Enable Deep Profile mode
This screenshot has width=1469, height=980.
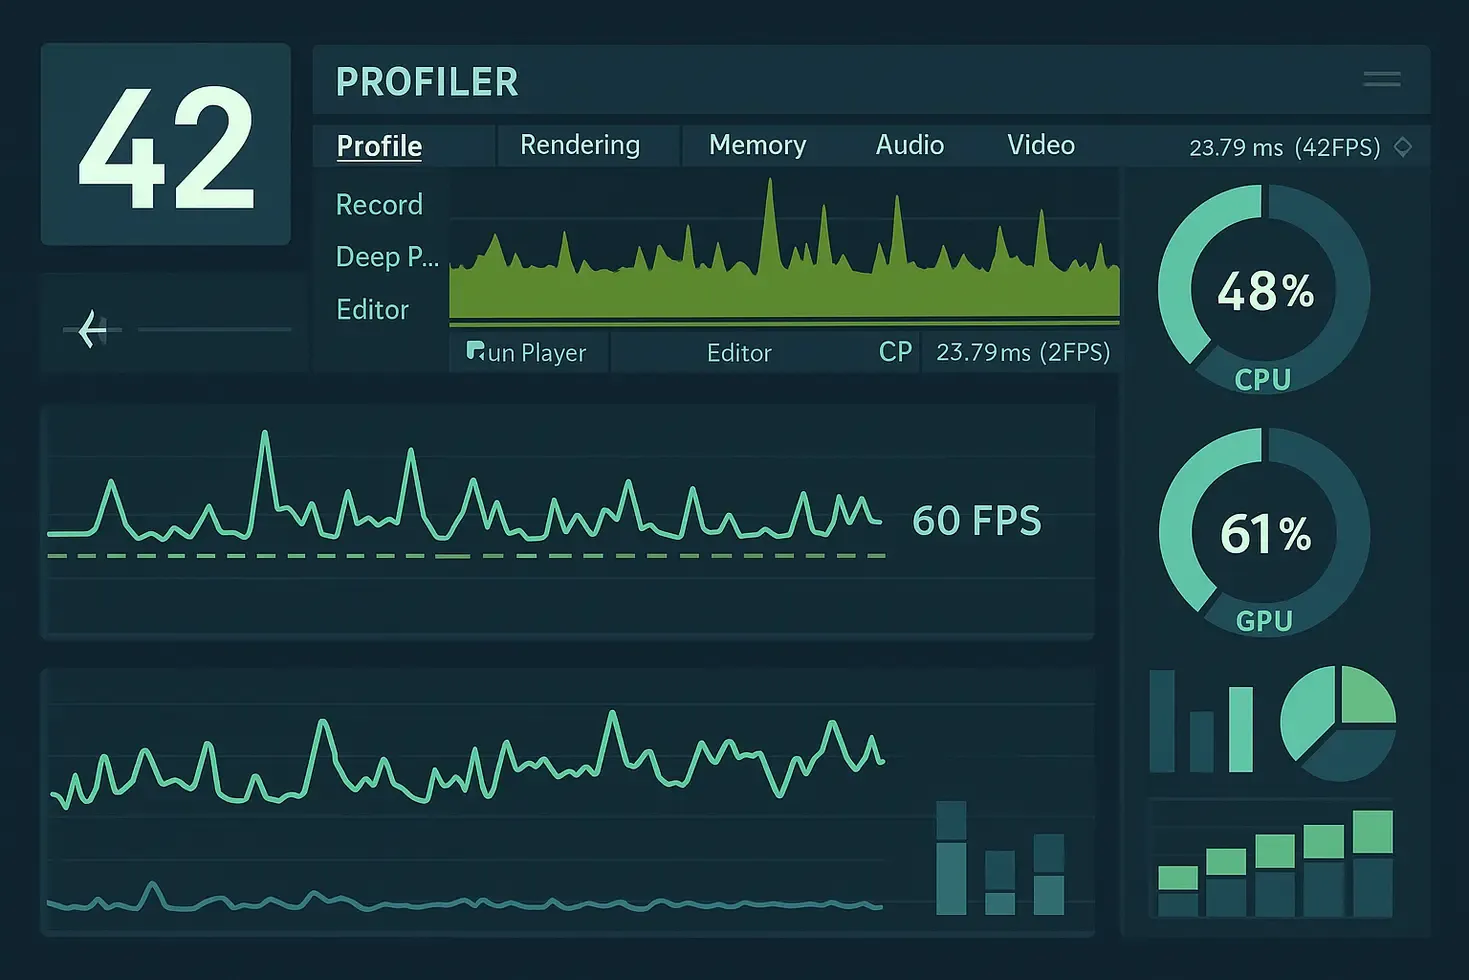click(386, 257)
